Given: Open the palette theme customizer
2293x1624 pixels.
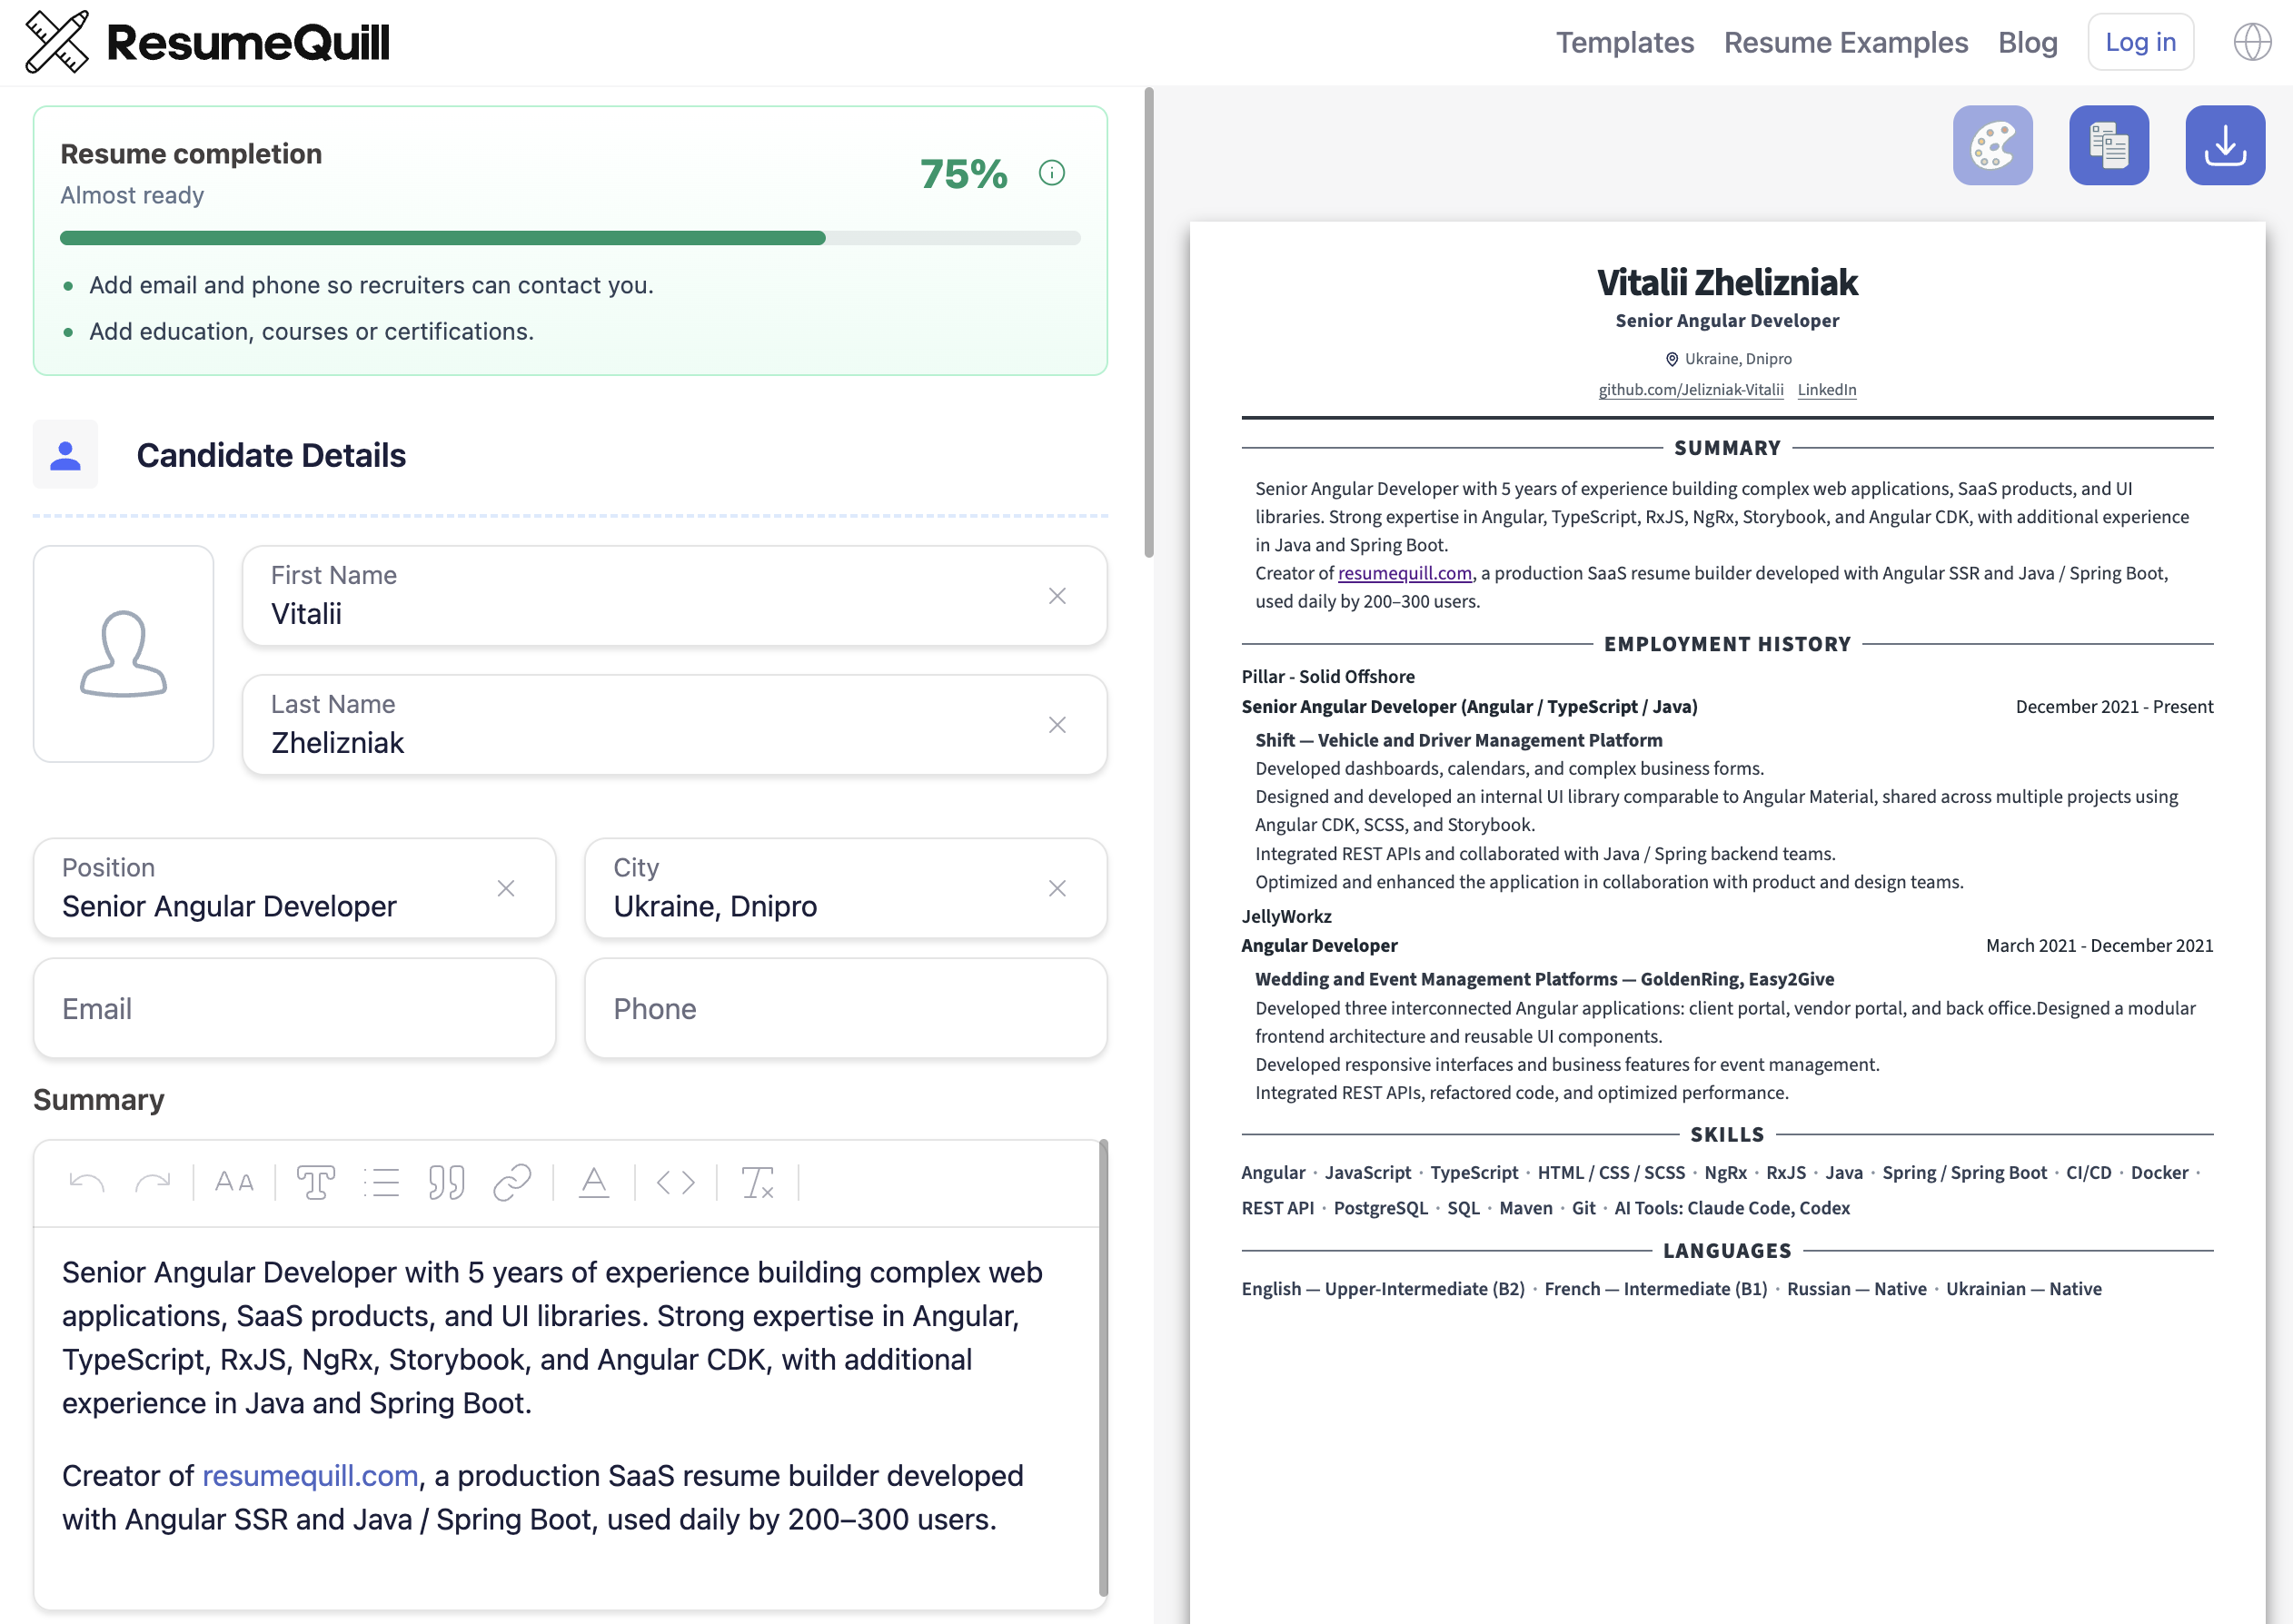Looking at the screenshot, I should (x=1992, y=145).
